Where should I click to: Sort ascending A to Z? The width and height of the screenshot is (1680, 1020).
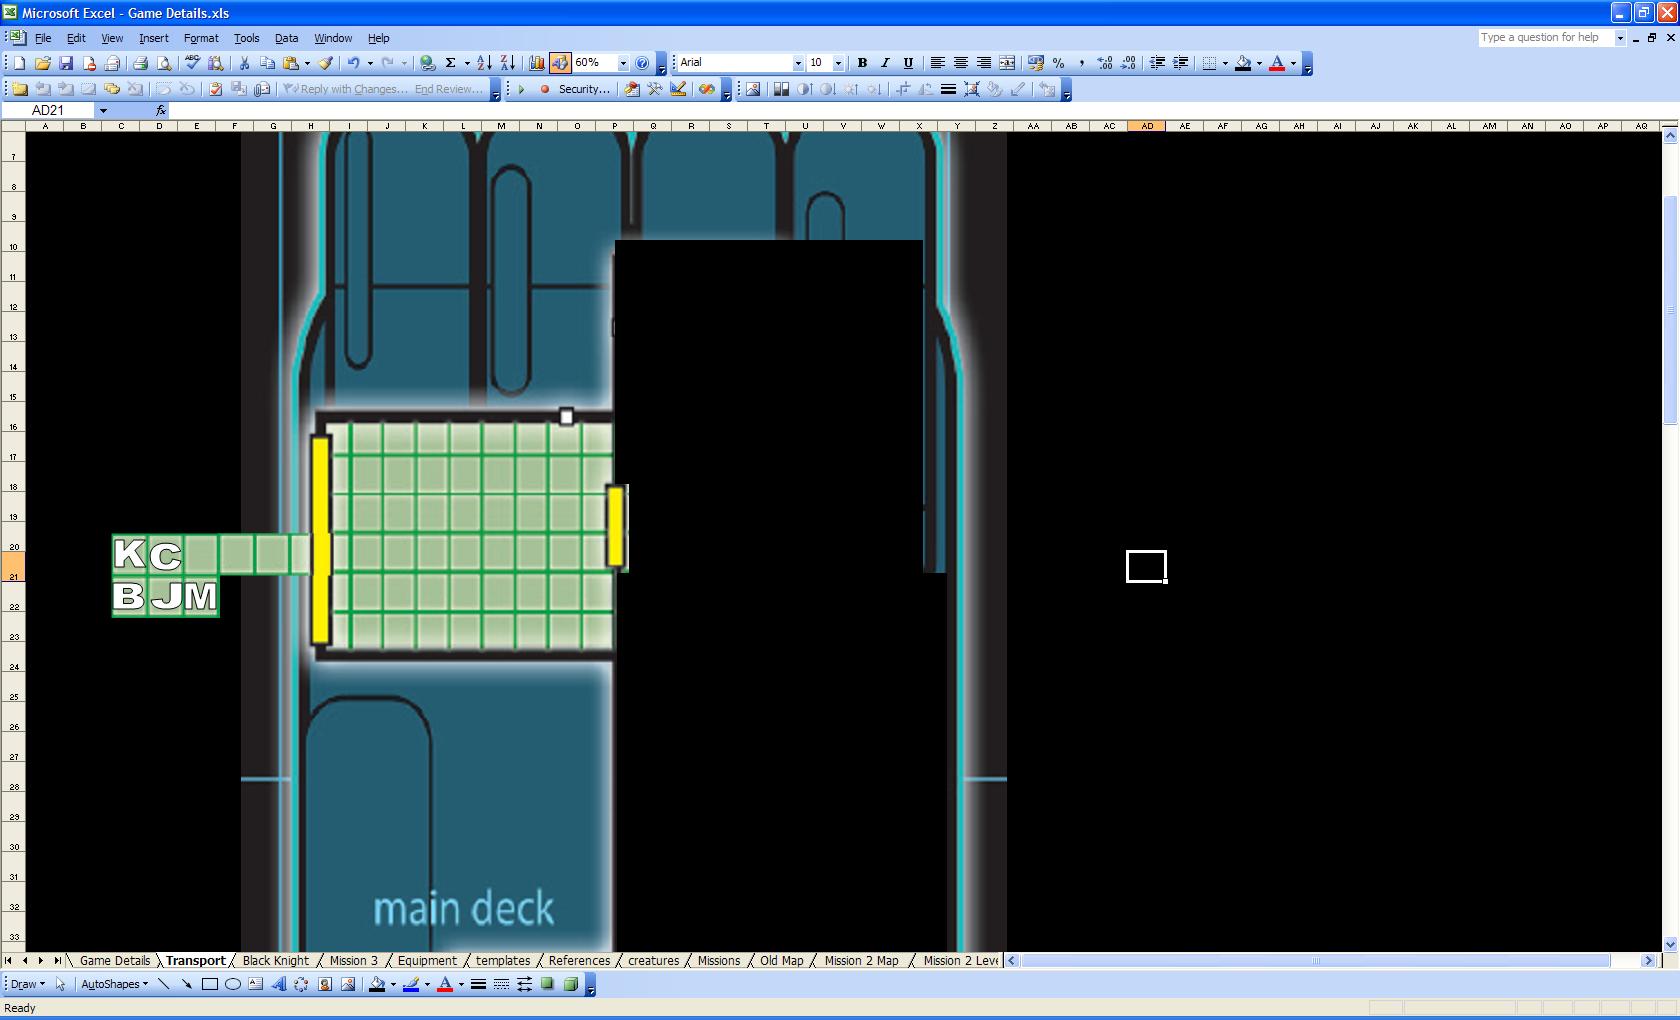click(484, 63)
